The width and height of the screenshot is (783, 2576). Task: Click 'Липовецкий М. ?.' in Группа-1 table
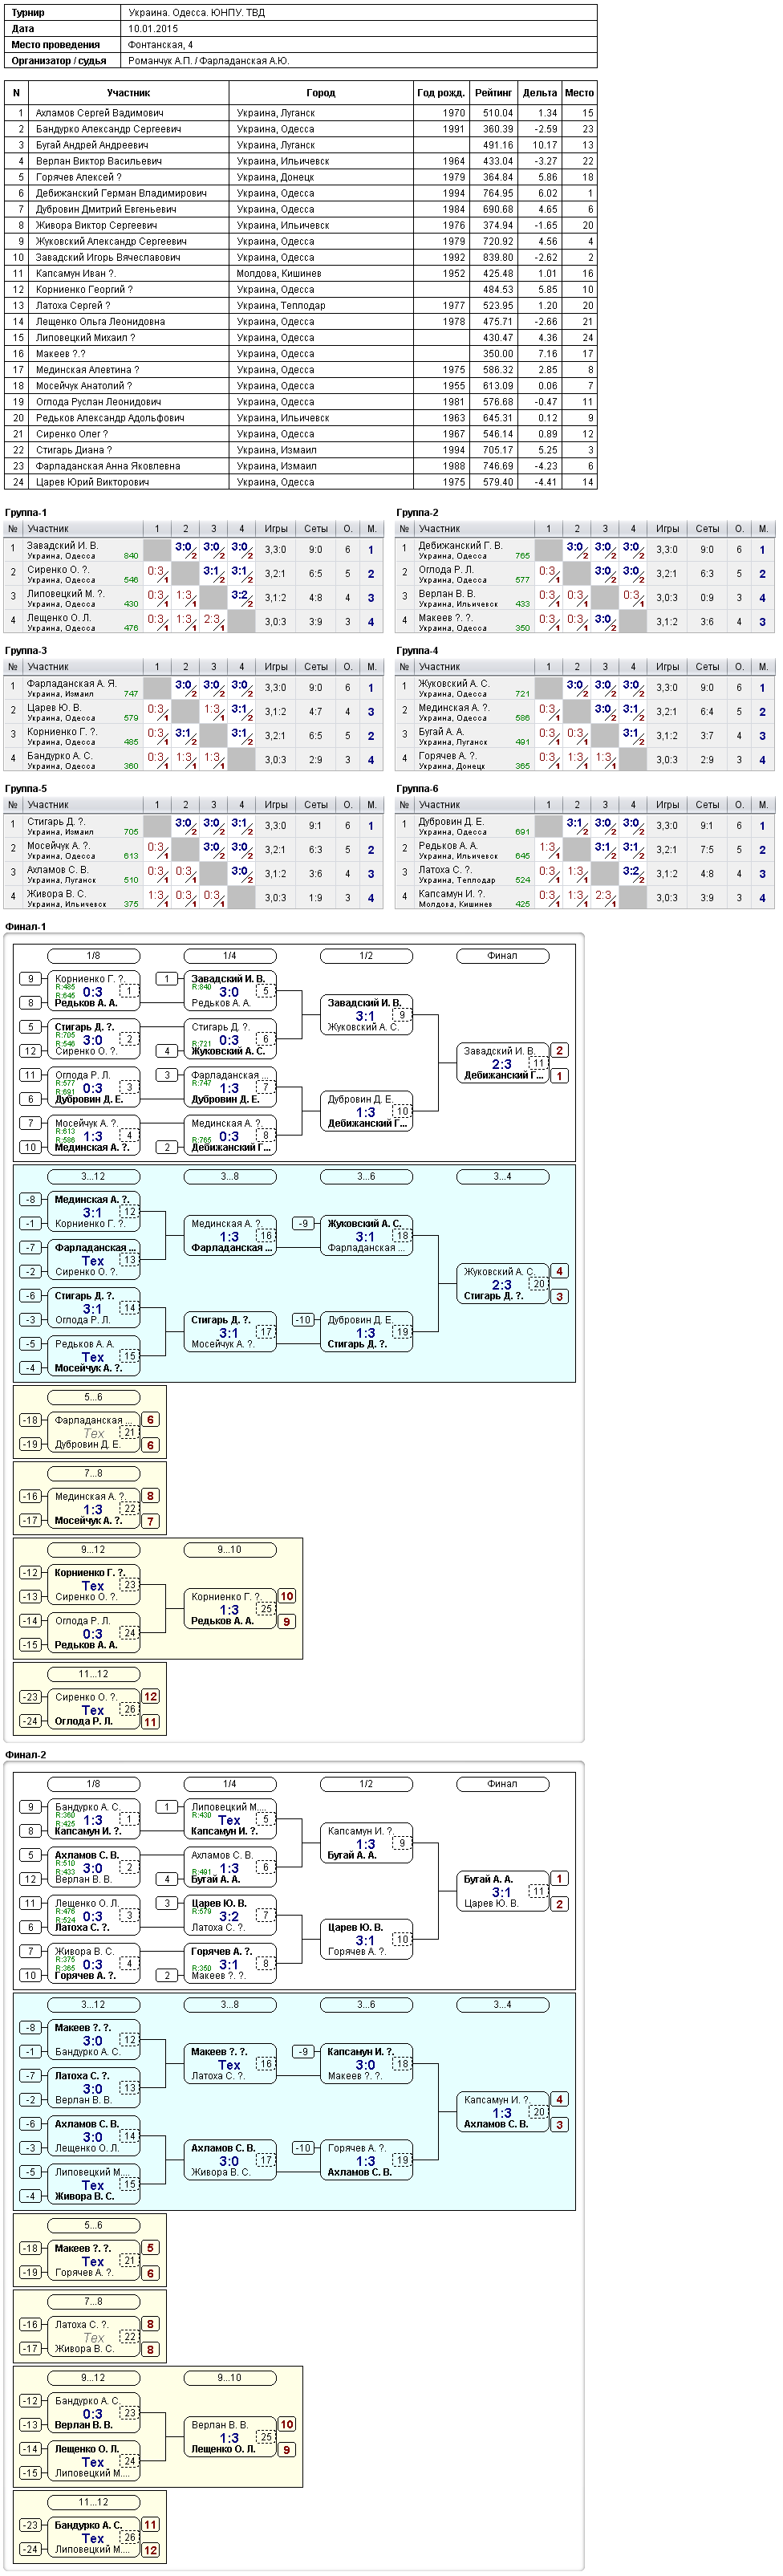coord(65,594)
